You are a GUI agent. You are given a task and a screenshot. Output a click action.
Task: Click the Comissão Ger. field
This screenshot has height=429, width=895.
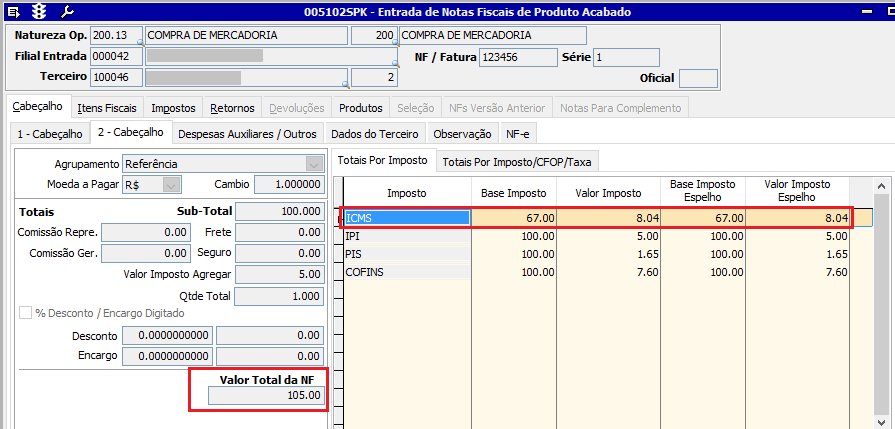click(146, 253)
